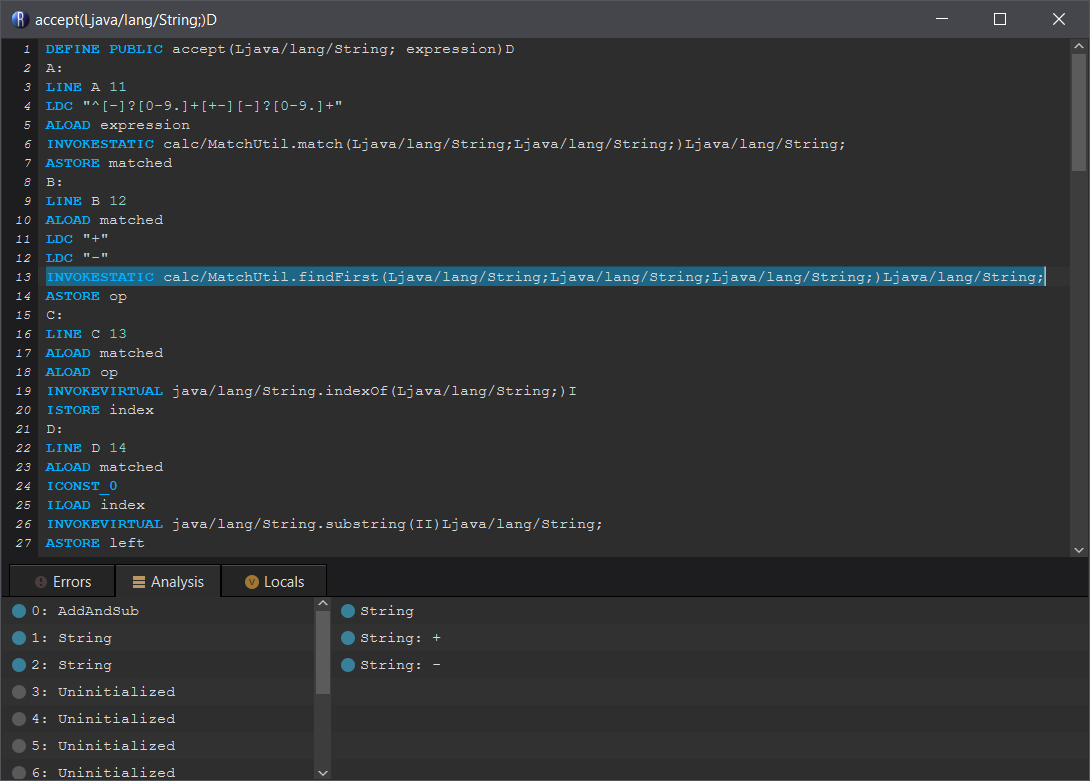Viewport: 1090px width, 781px height.
Task: Place cursor on LDC regex pattern line
Action: tap(194, 106)
